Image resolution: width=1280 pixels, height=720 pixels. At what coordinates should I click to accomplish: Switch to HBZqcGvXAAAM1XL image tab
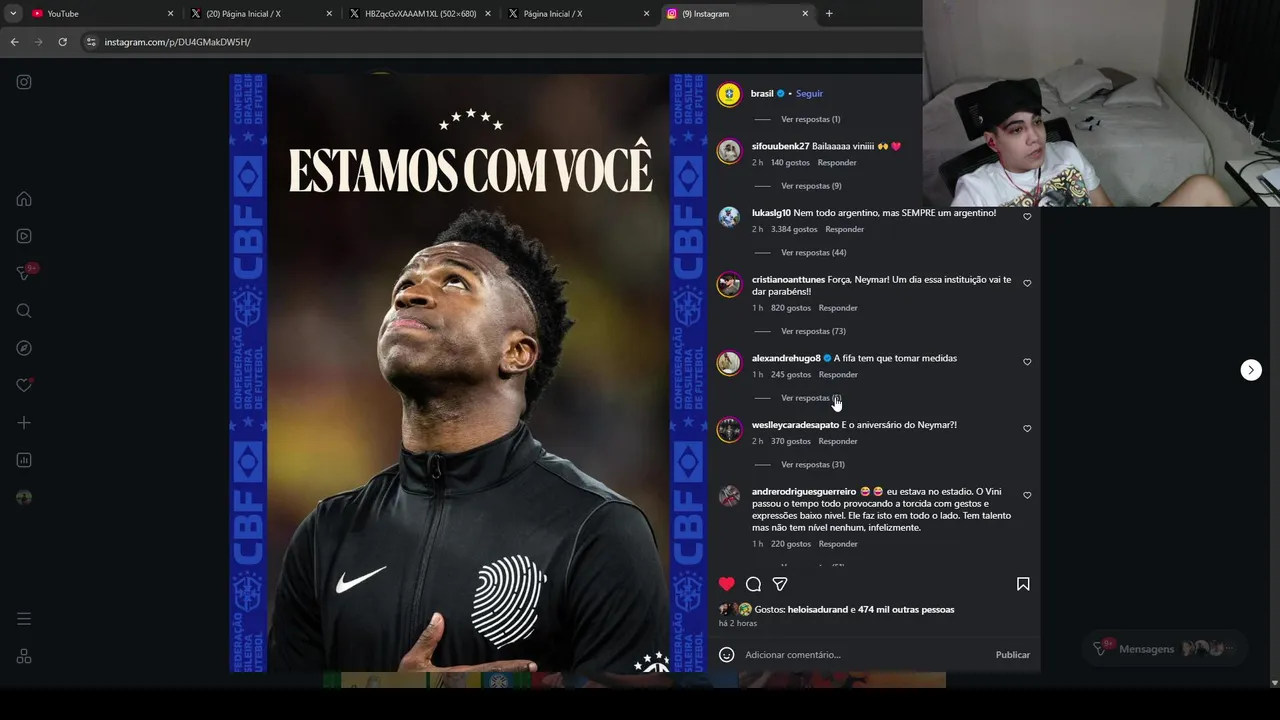tap(420, 13)
